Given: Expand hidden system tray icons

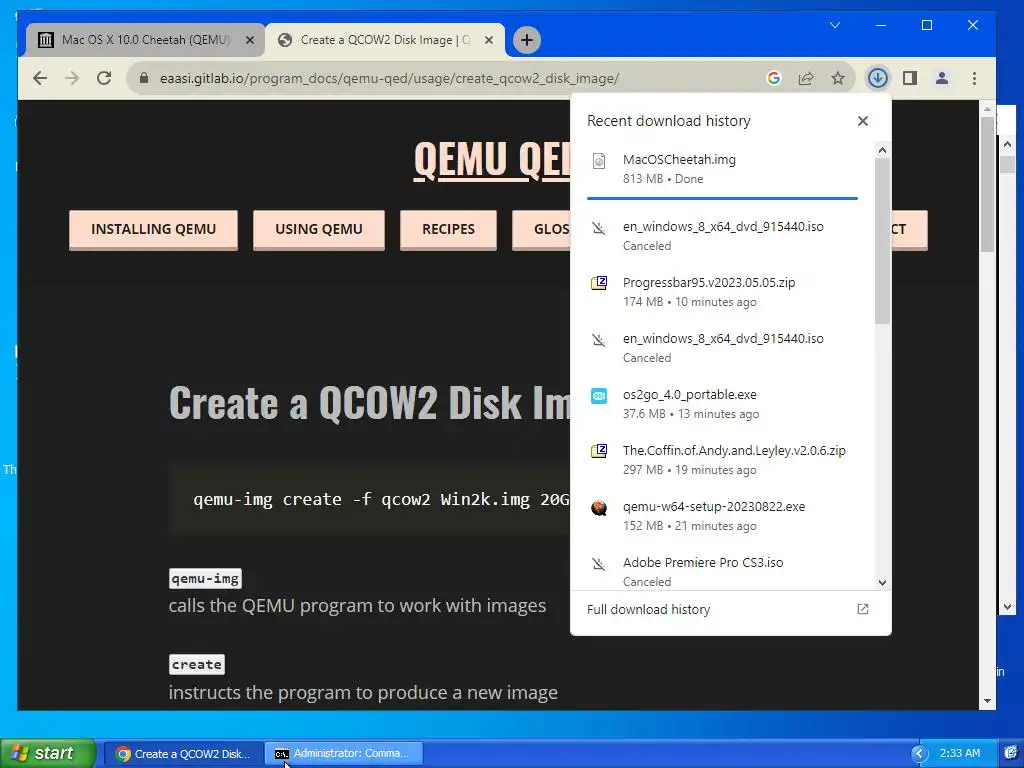Looking at the screenshot, I should pyautogui.click(x=920, y=754).
